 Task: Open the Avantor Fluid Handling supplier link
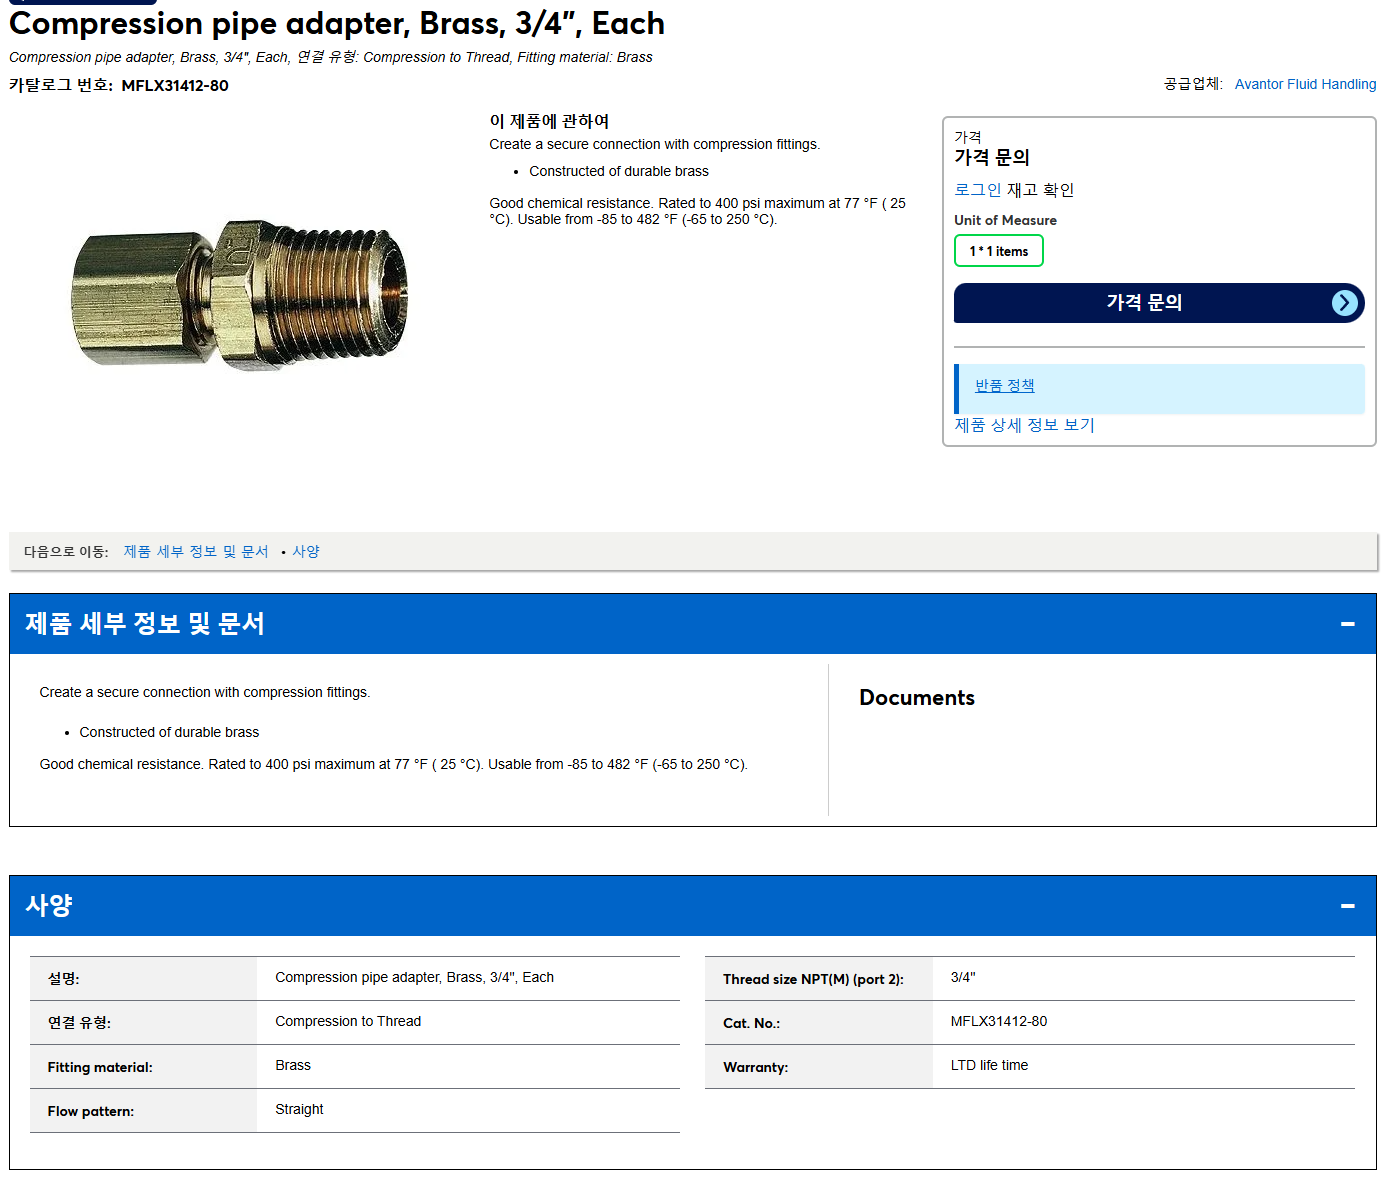1305,84
